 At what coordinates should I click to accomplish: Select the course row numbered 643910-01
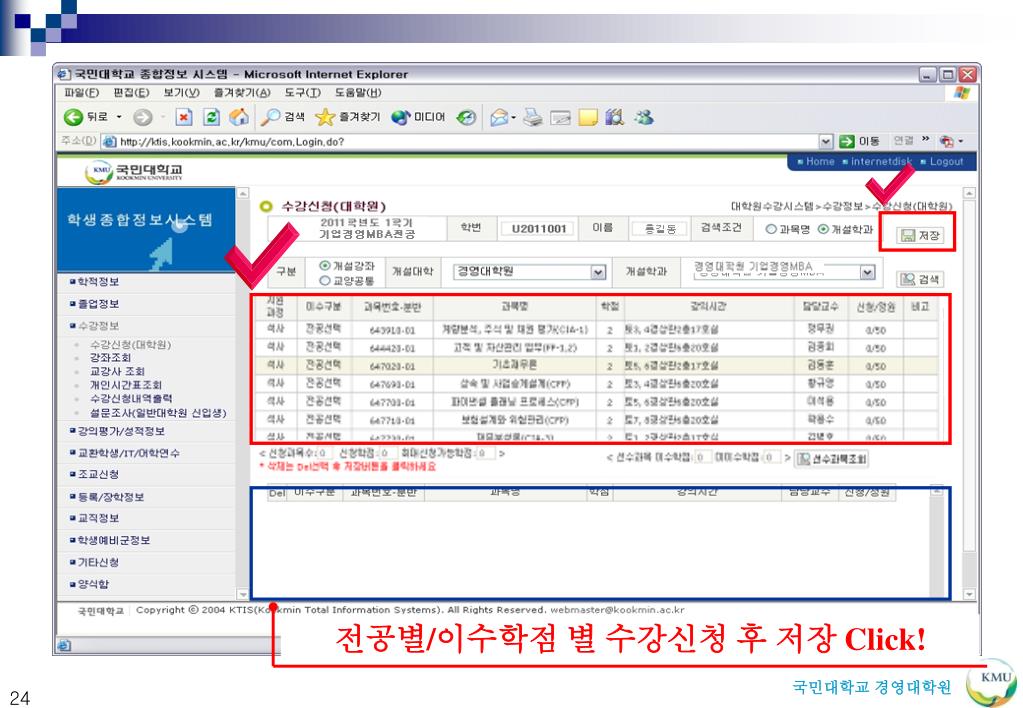(595, 330)
